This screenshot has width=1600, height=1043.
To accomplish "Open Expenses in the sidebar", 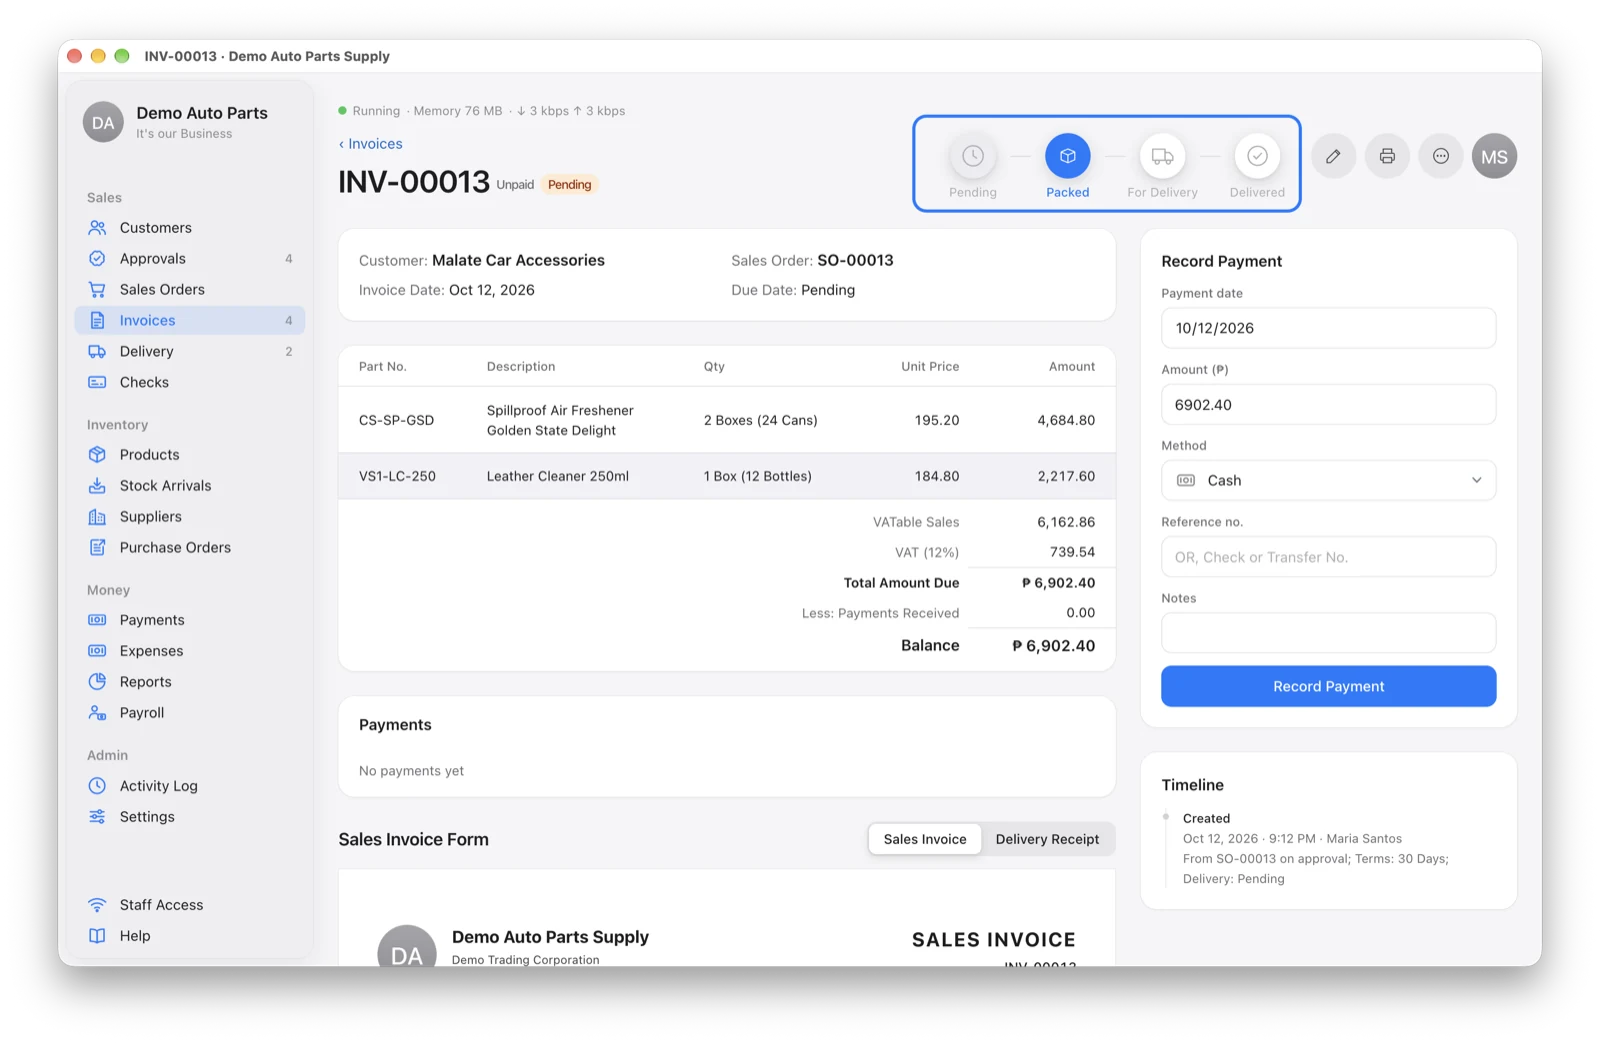I will pos(190,651).
